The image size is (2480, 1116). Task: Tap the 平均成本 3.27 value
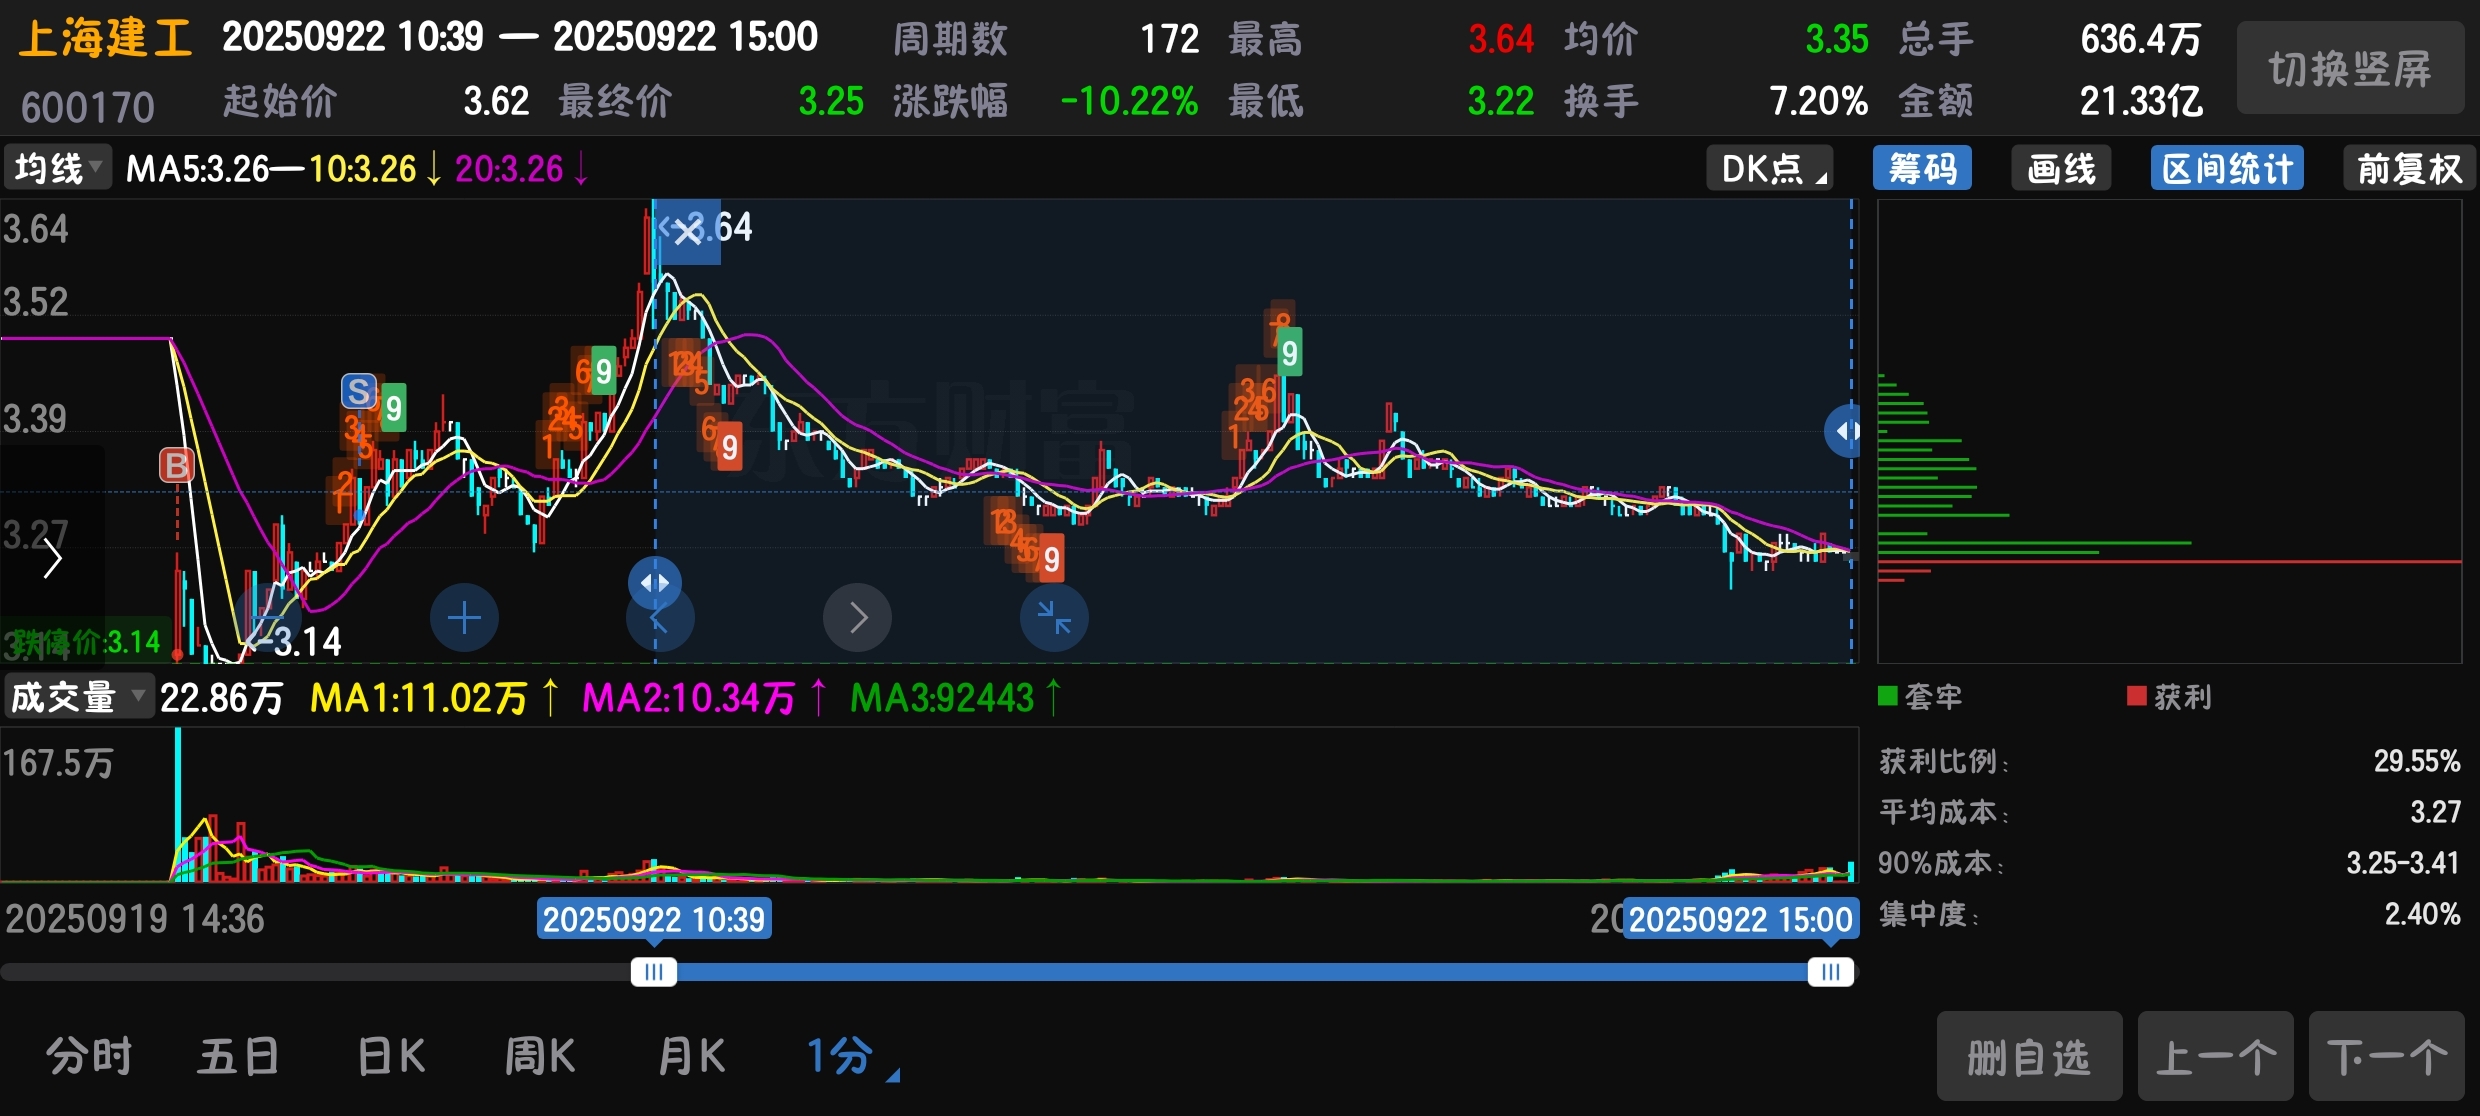coord(2435,812)
